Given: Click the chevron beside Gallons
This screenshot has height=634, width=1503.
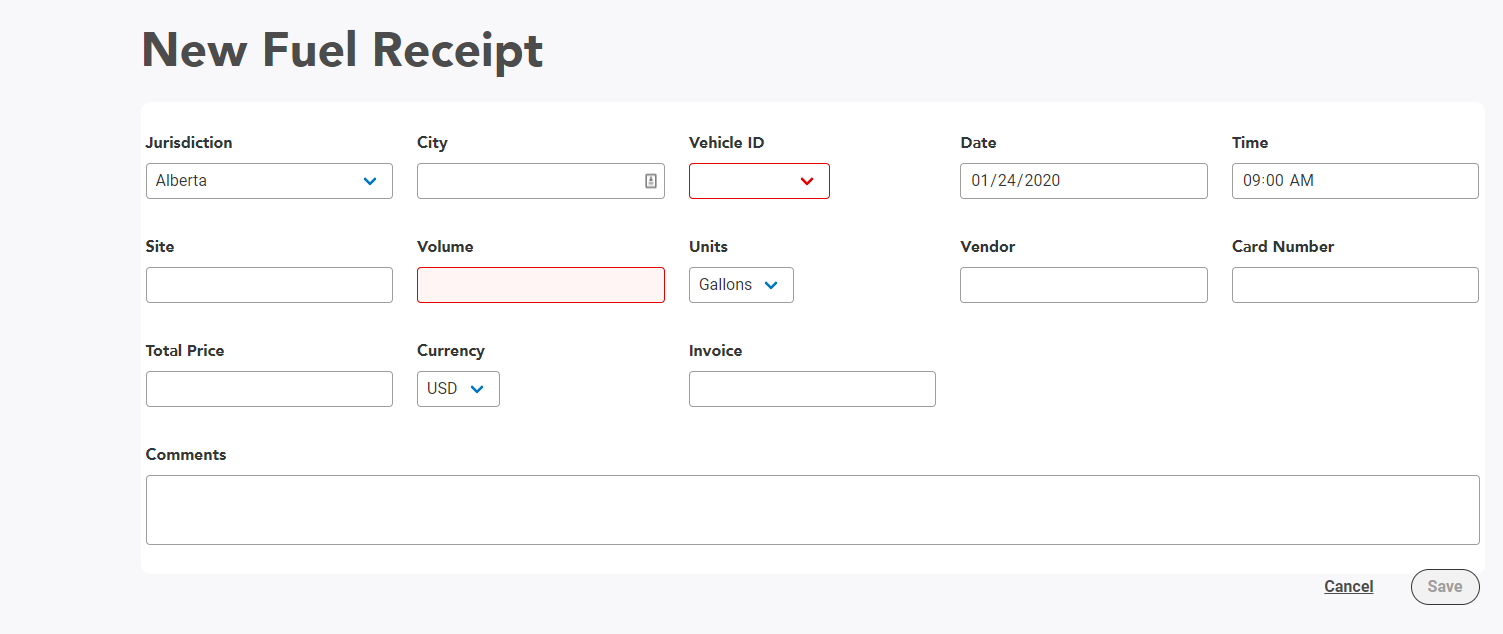Looking at the screenshot, I should (770, 284).
